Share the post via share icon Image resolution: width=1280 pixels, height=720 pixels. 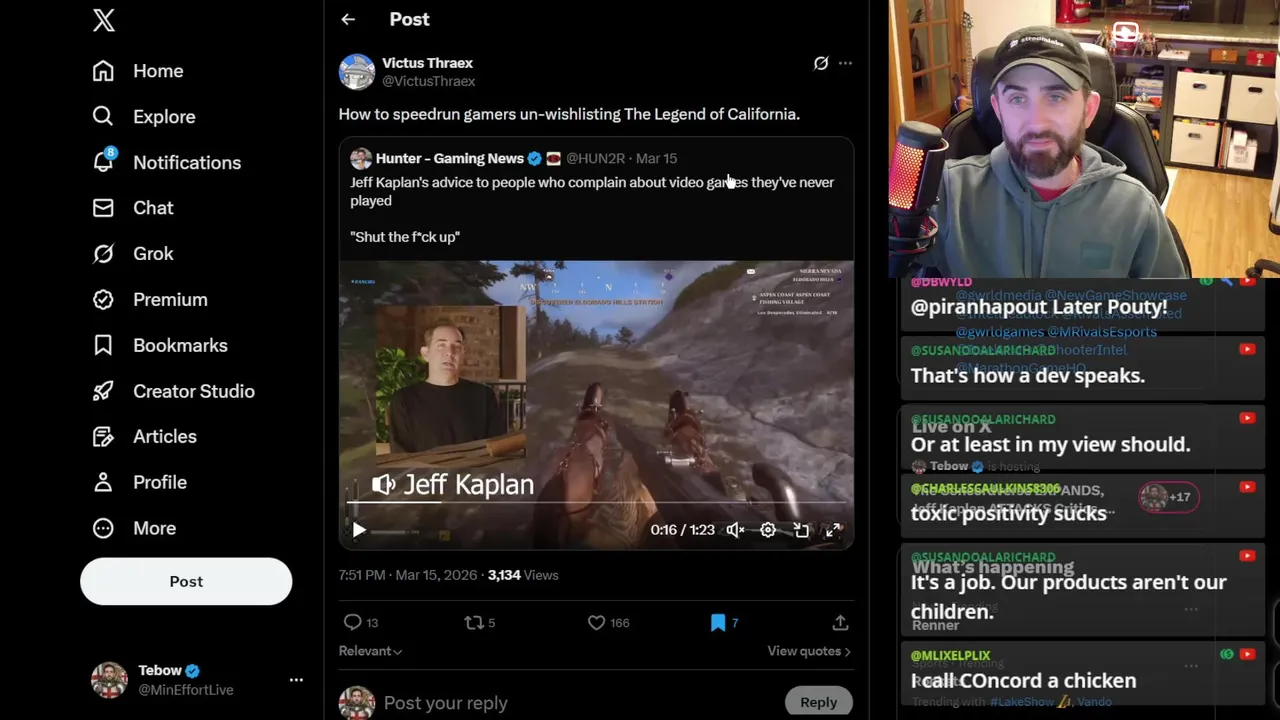[840, 622]
